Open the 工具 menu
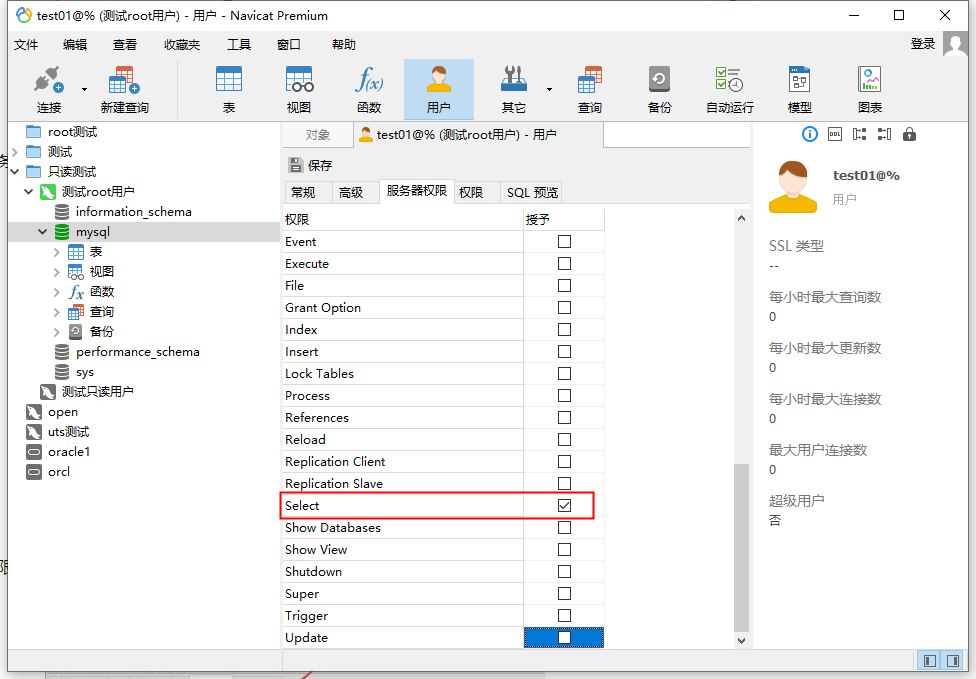 (238, 44)
